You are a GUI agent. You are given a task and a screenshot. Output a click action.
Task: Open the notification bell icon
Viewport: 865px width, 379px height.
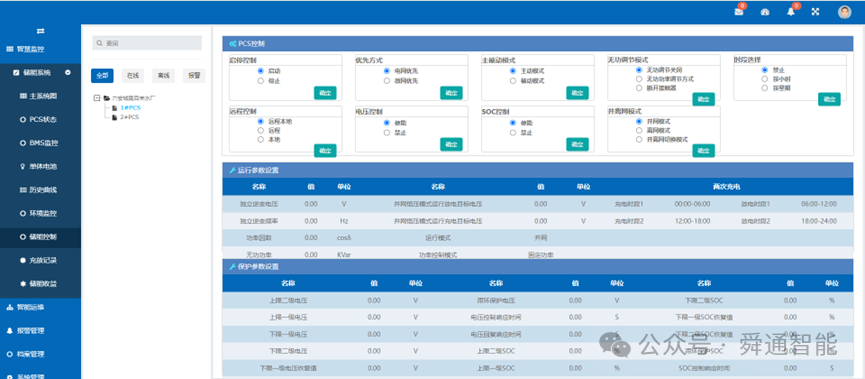[791, 12]
